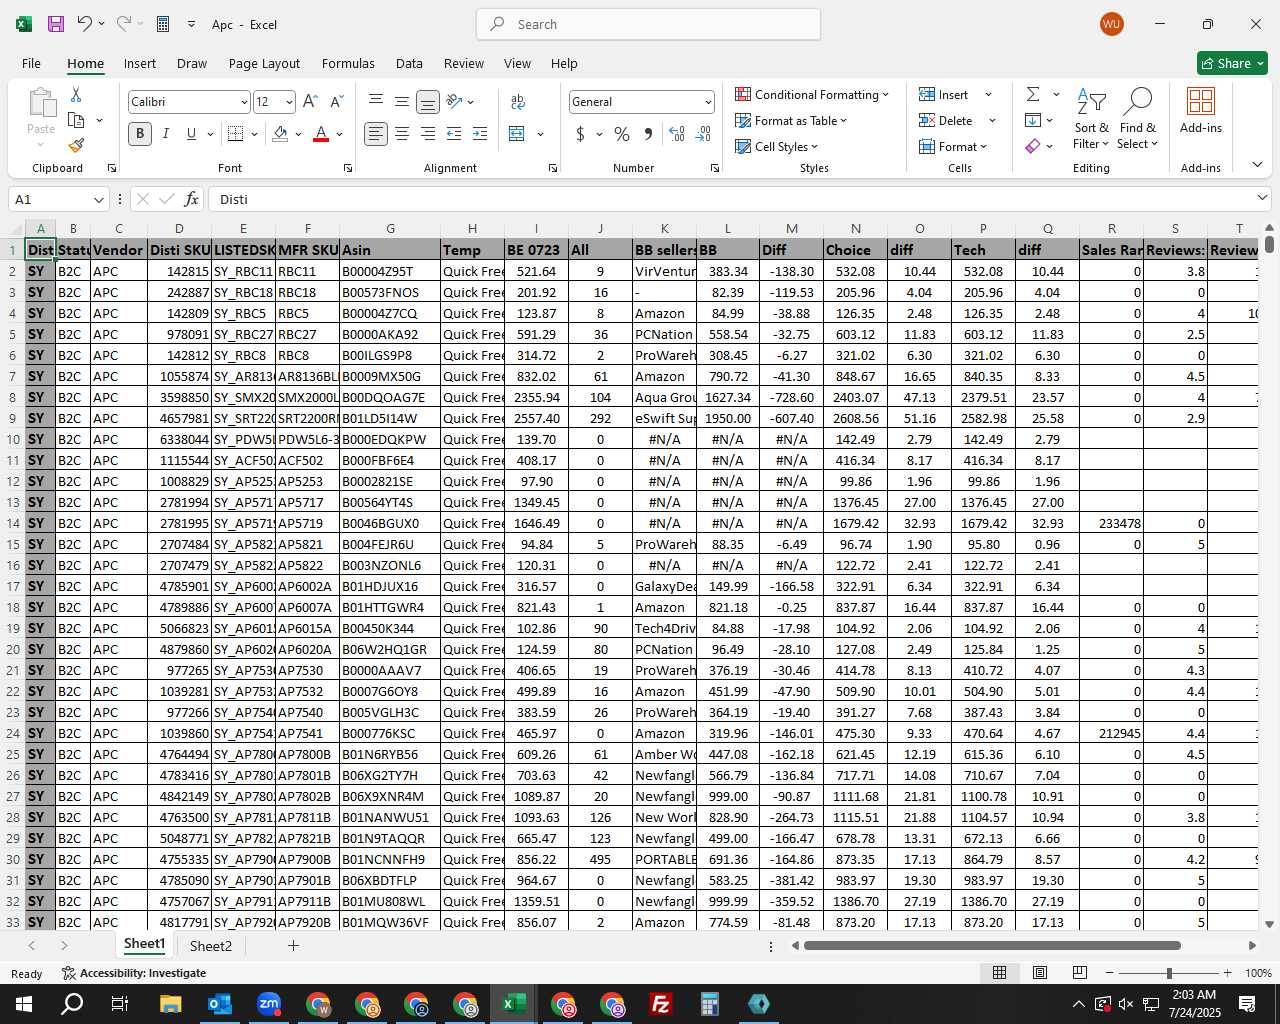Click the Search box in title bar
The image size is (1280, 1024).
coord(649,24)
